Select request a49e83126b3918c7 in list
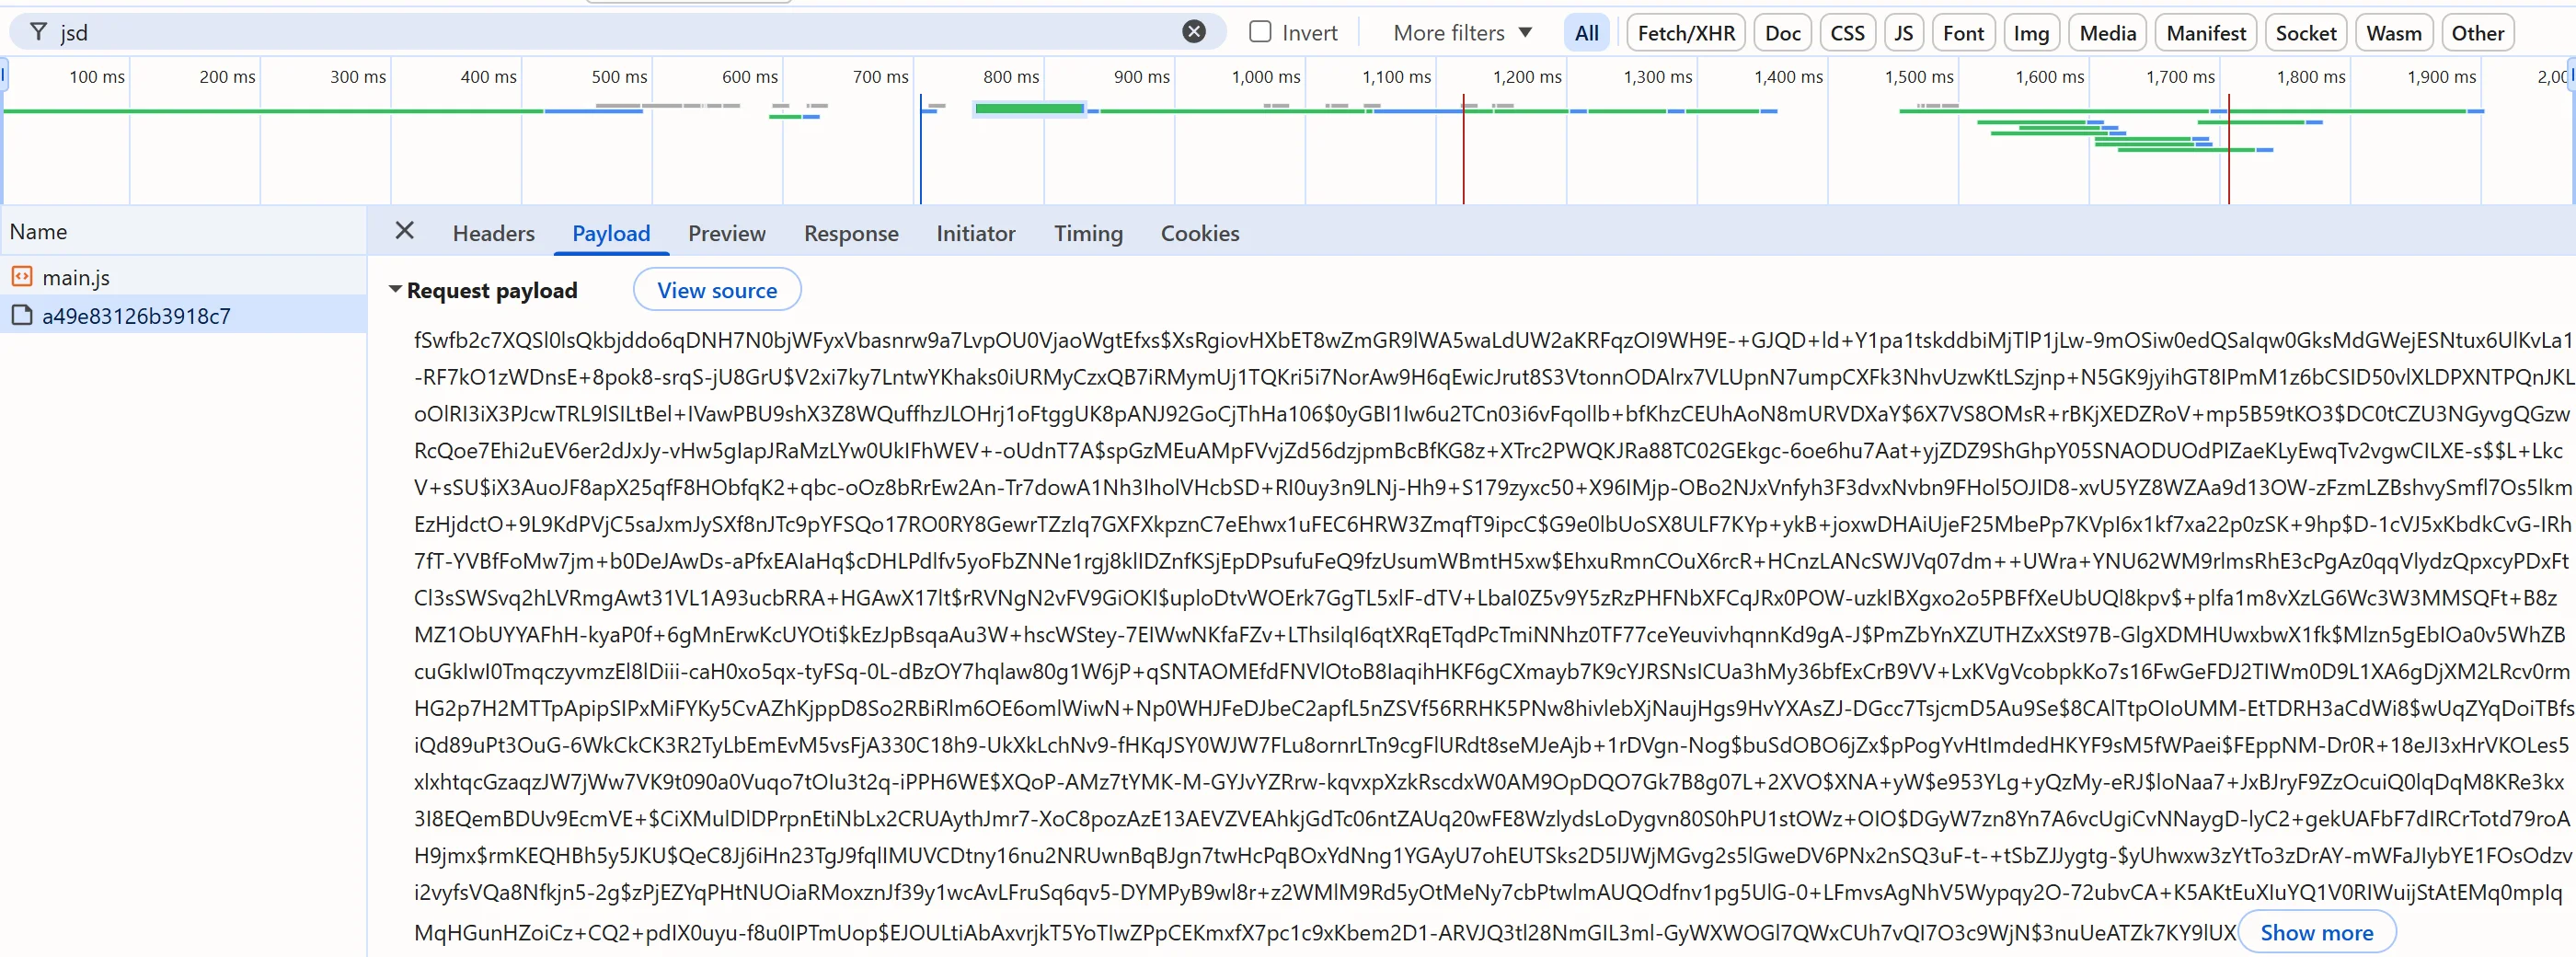This screenshot has width=2576, height=957. tap(183, 315)
